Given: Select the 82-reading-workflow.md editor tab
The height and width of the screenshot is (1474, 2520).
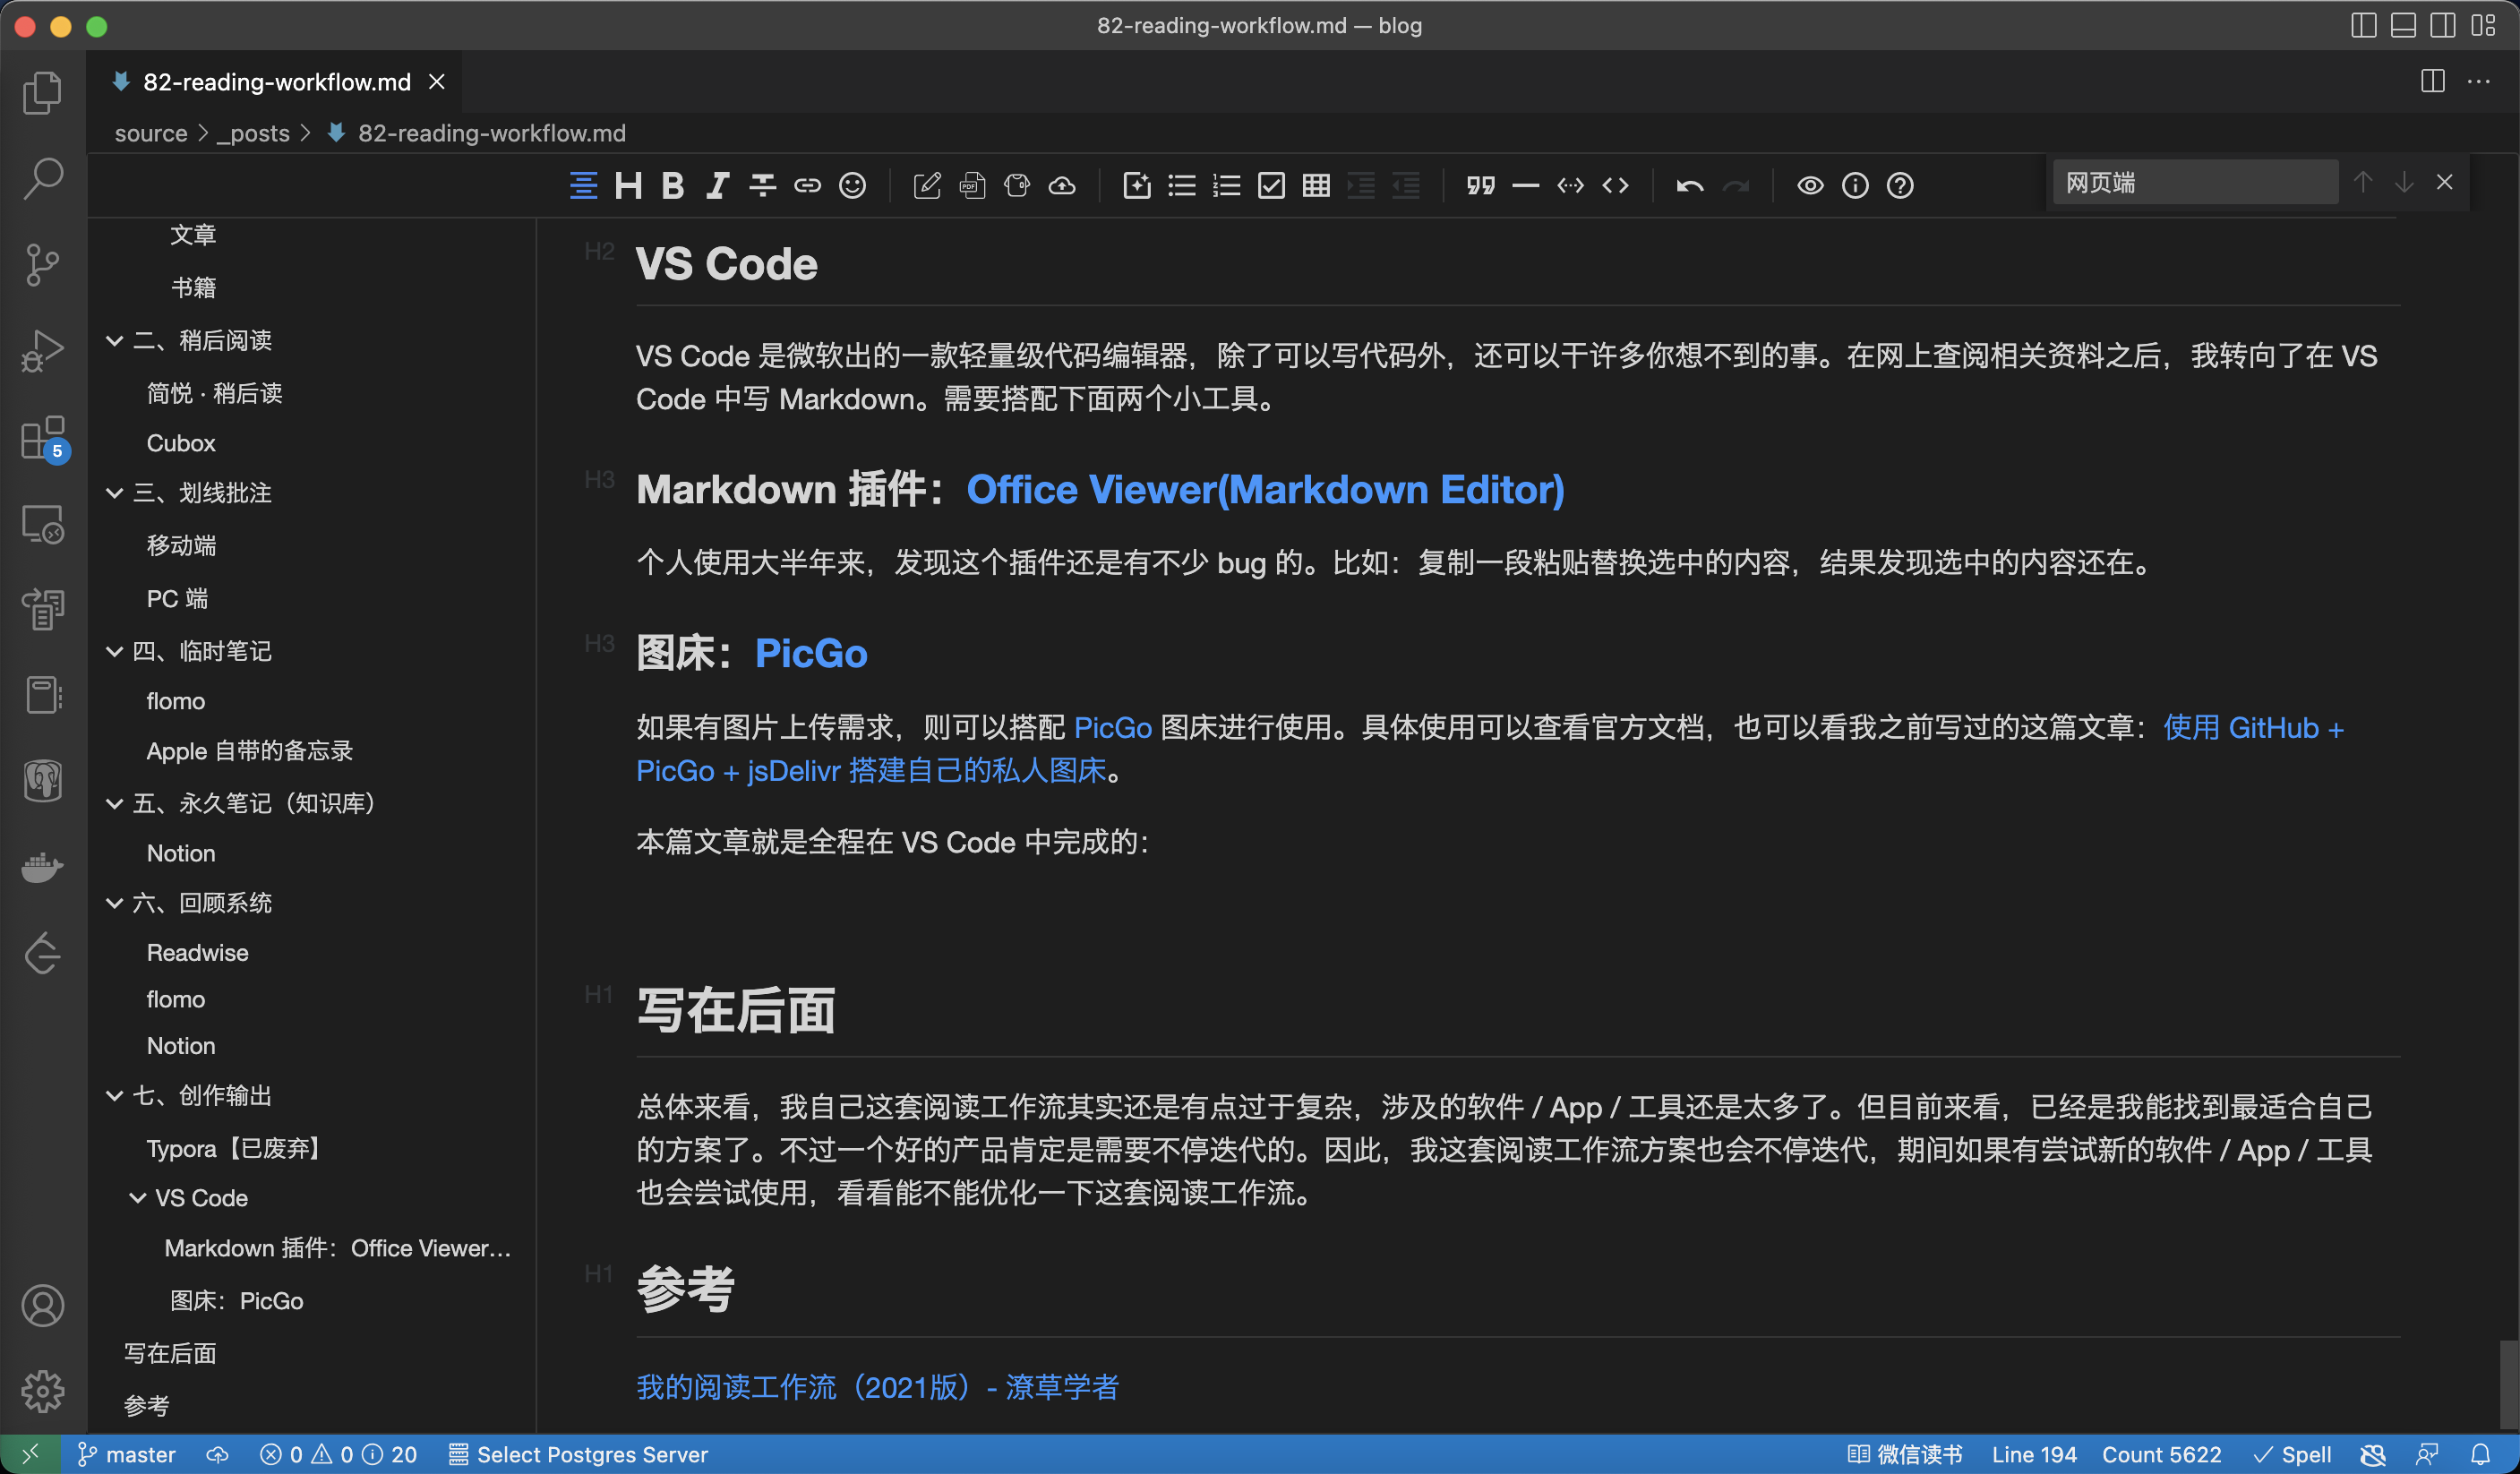Looking at the screenshot, I should 276,82.
